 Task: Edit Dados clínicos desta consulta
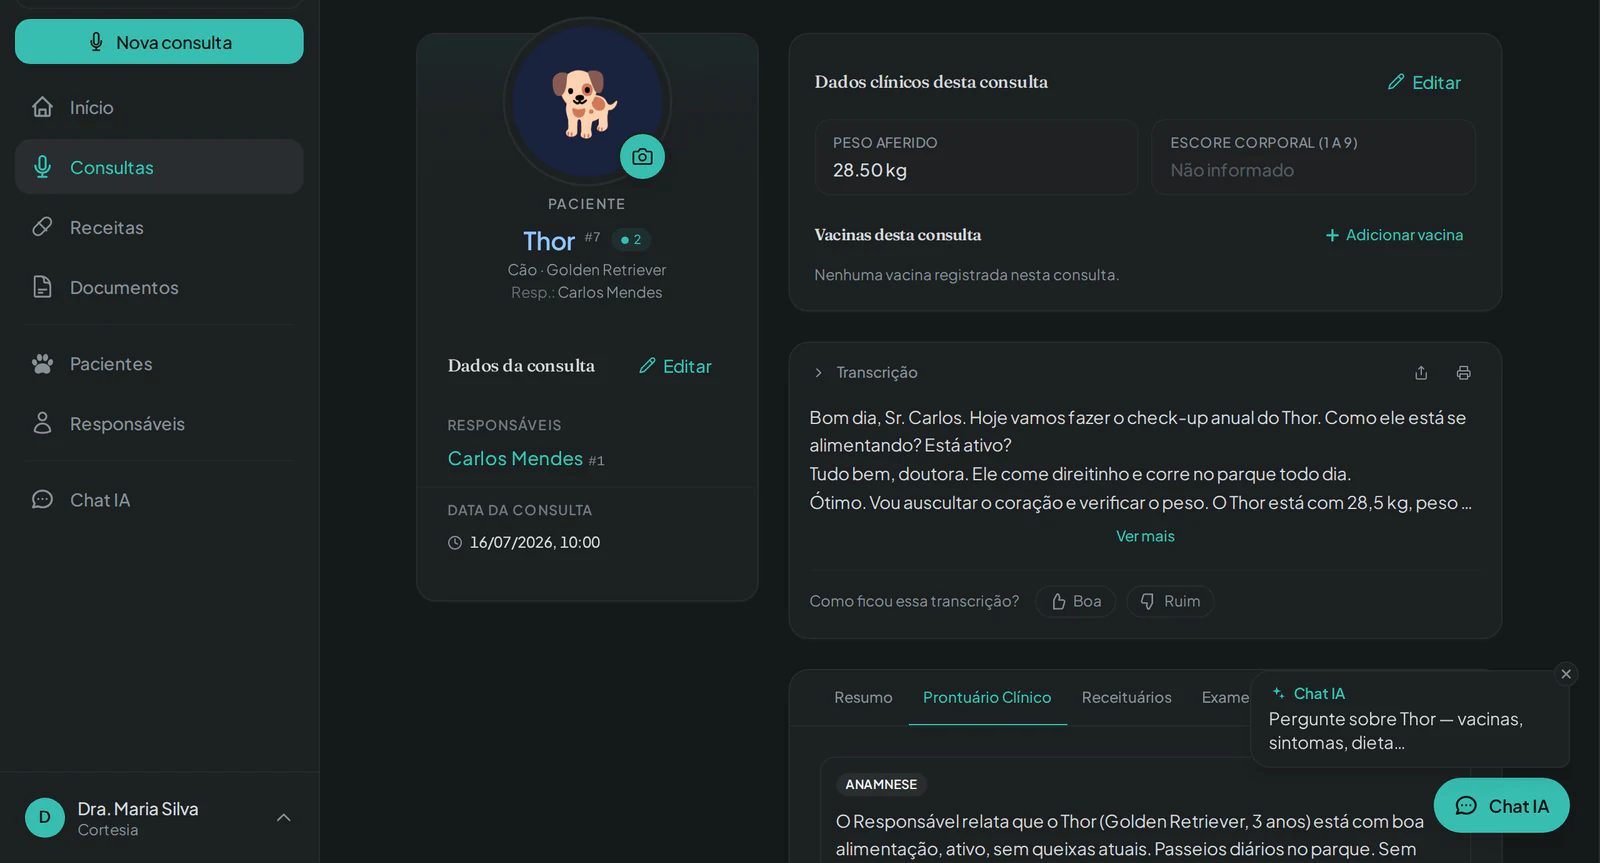[1424, 82]
